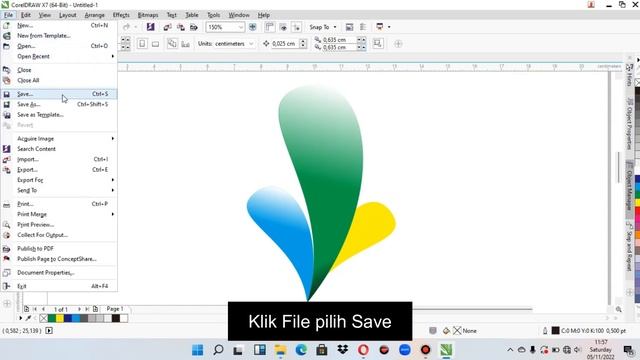Select Import... from the File menu
Screen dimensions: 640x360
click(x=59, y=159)
